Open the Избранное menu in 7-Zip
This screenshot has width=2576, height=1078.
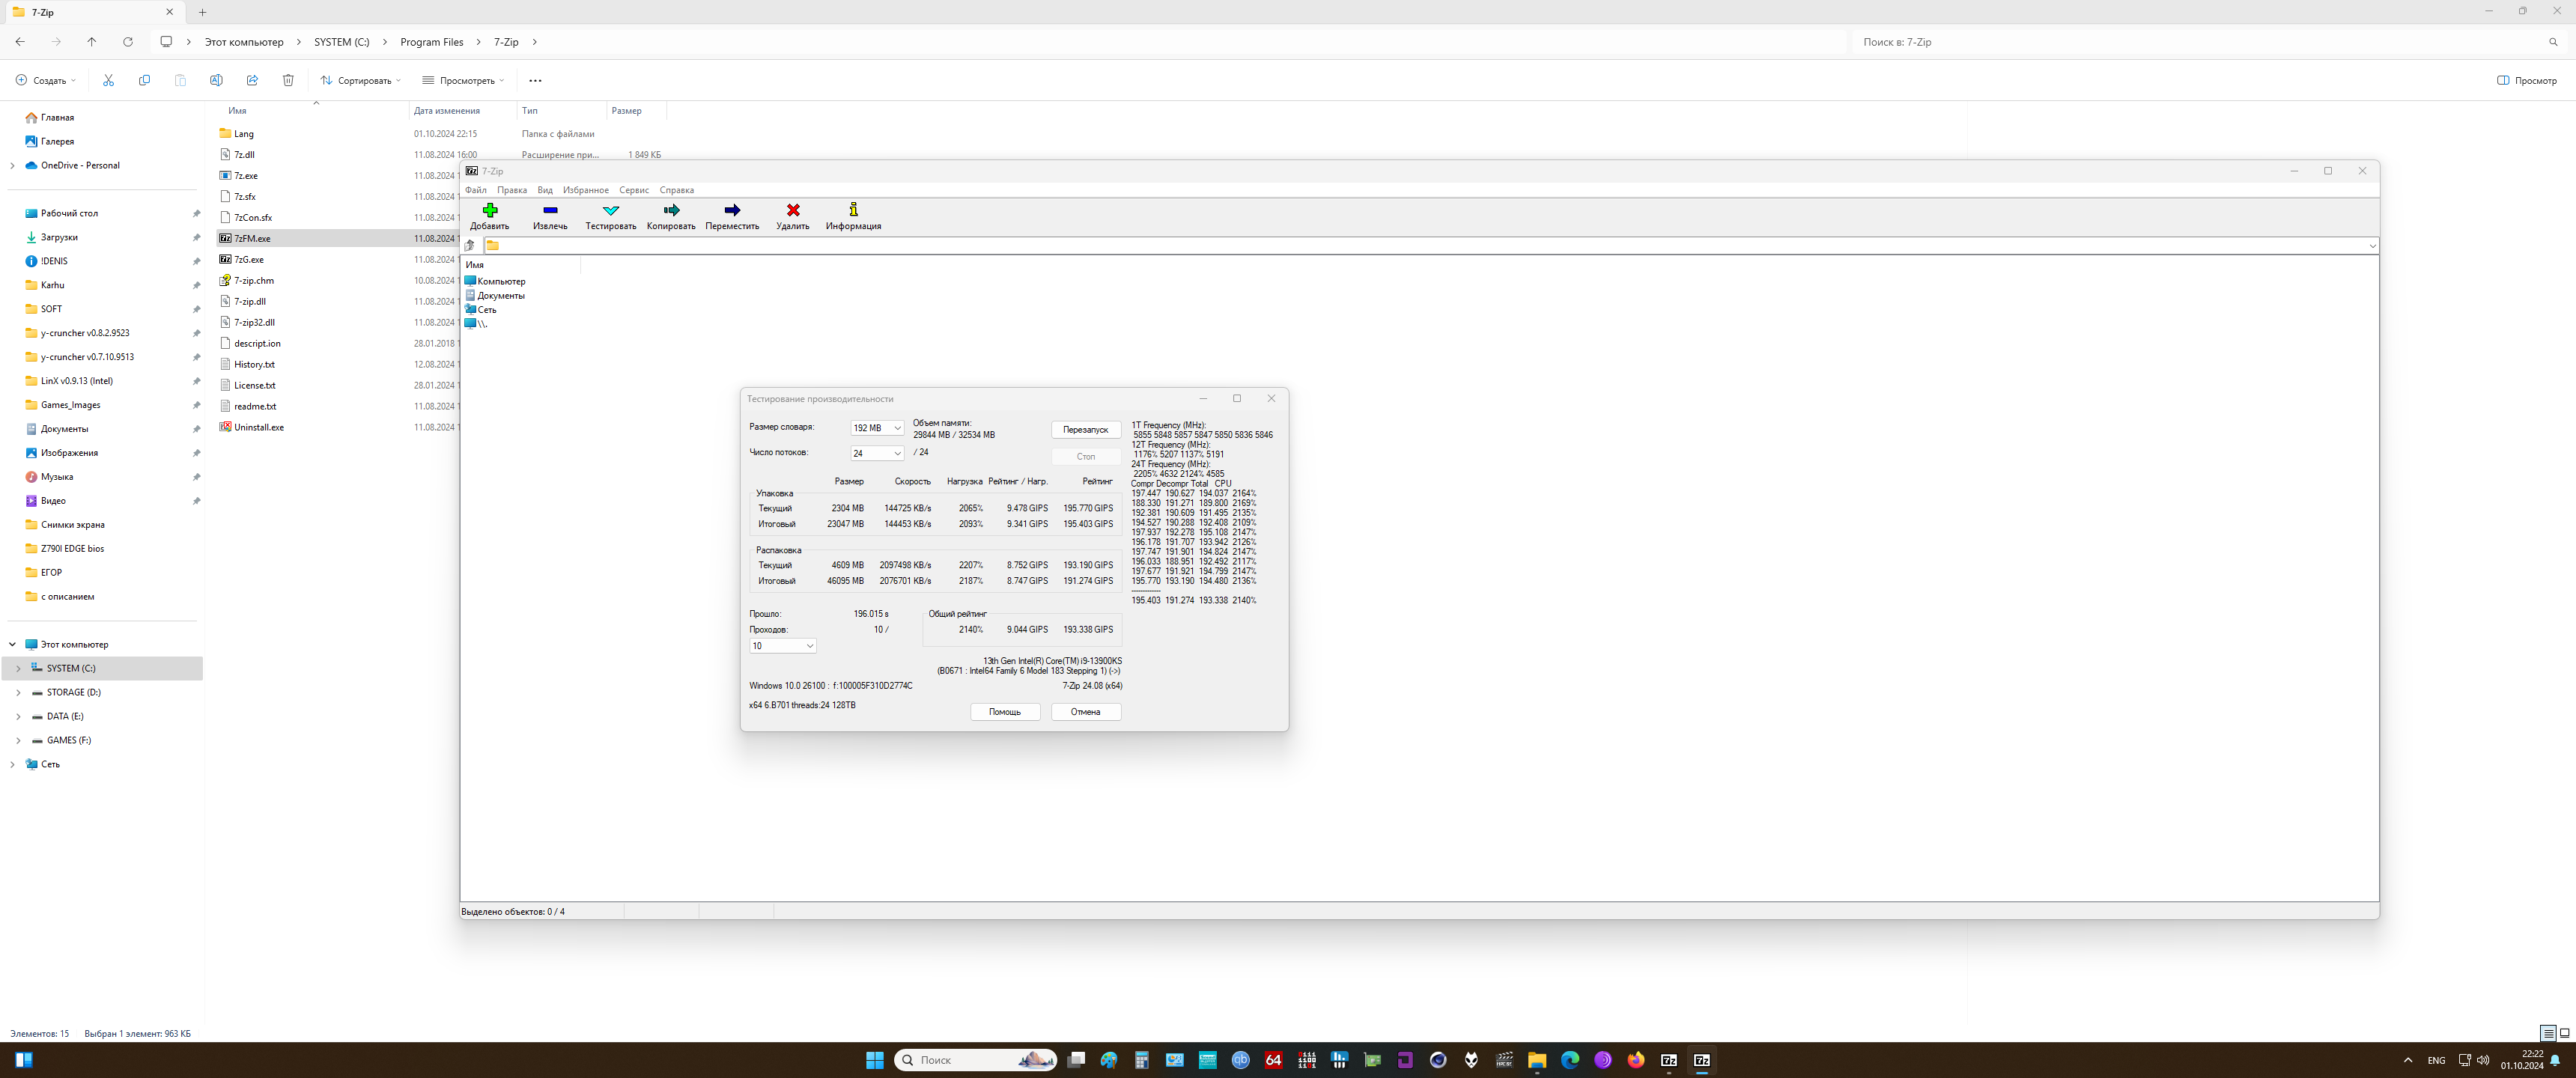click(585, 190)
